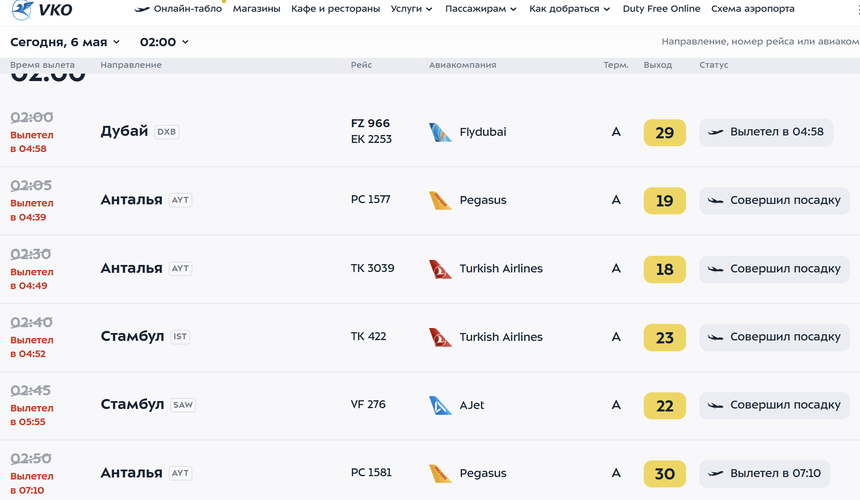This screenshot has height=500, width=860.
Task: Click the Вылетел в 04:58 status button
Action: click(x=766, y=132)
